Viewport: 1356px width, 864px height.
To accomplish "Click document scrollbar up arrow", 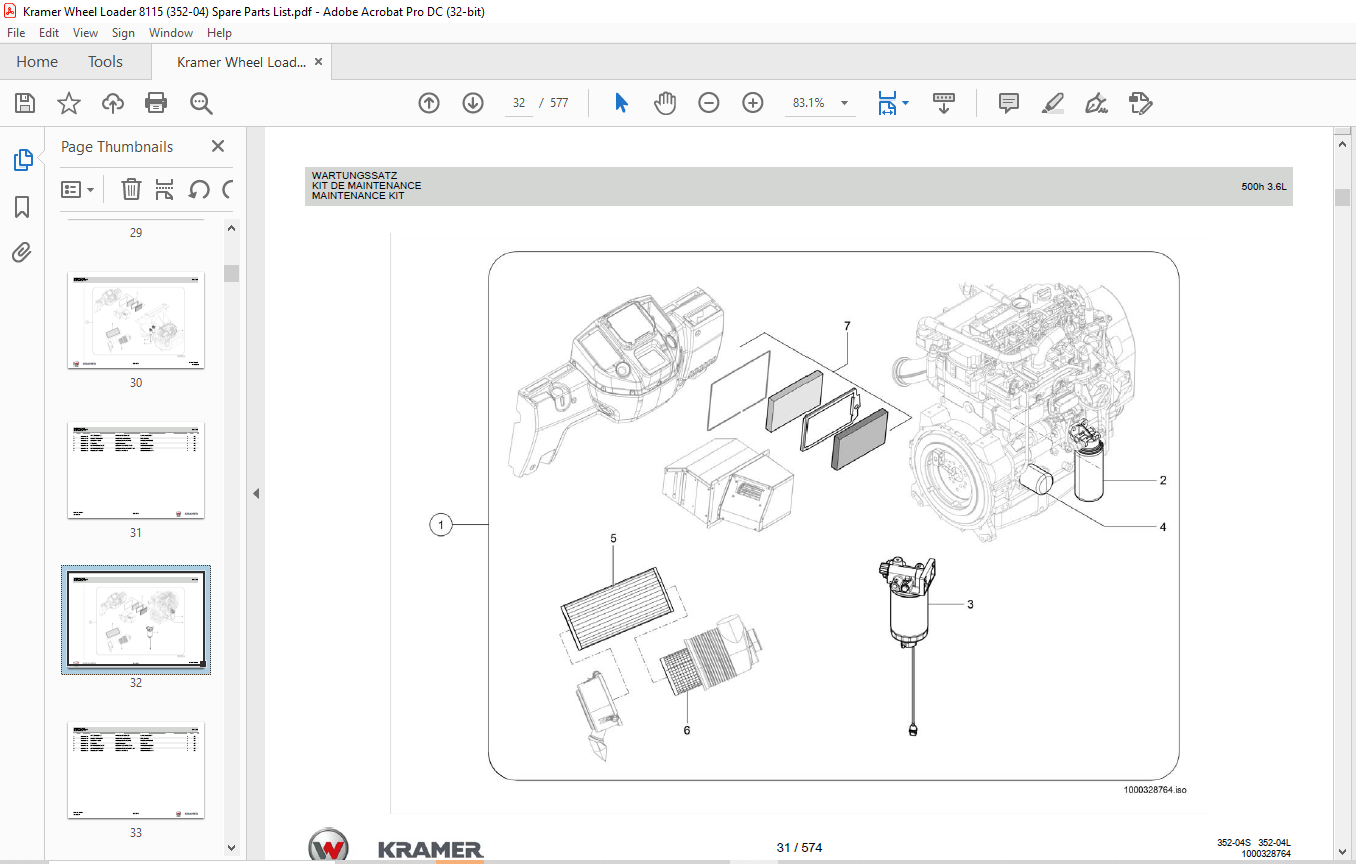I will point(1342,144).
